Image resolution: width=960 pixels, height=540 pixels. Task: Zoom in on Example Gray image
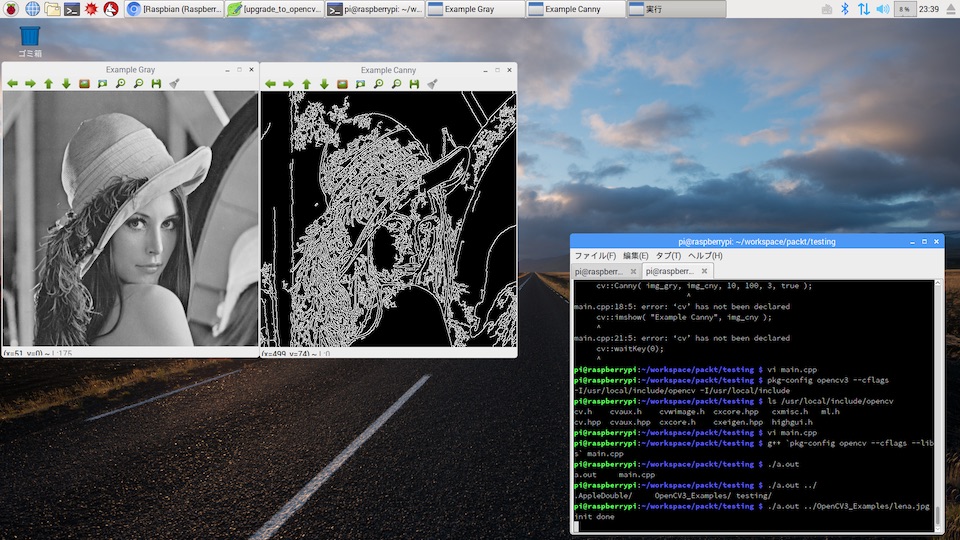click(x=121, y=83)
